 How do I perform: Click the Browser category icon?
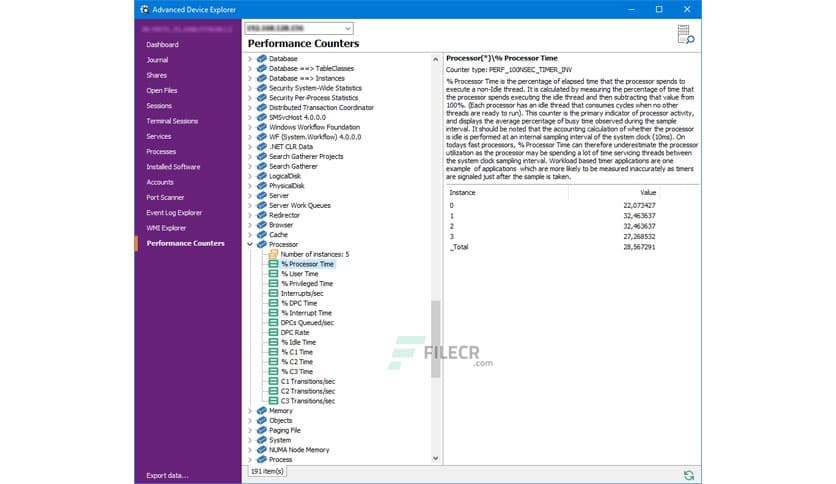pos(261,225)
